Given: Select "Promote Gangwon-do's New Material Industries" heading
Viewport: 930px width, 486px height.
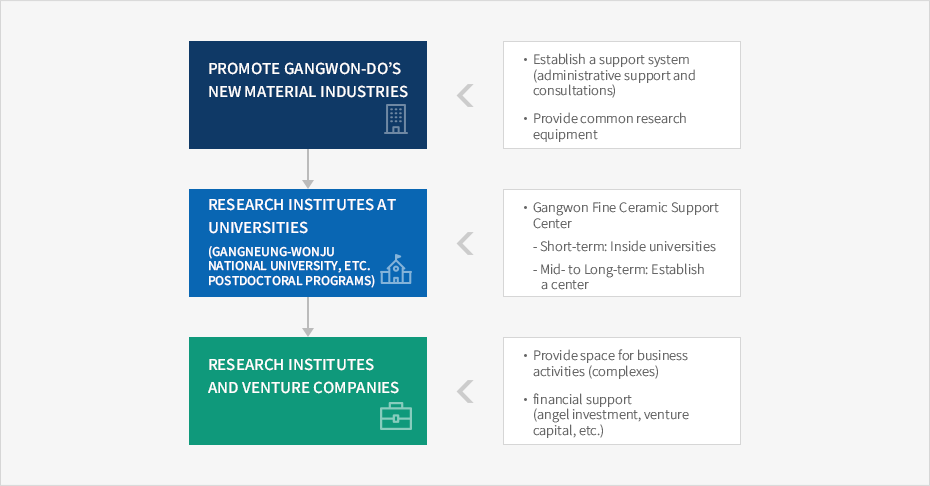Looking at the screenshot, I should pos(308,80).
